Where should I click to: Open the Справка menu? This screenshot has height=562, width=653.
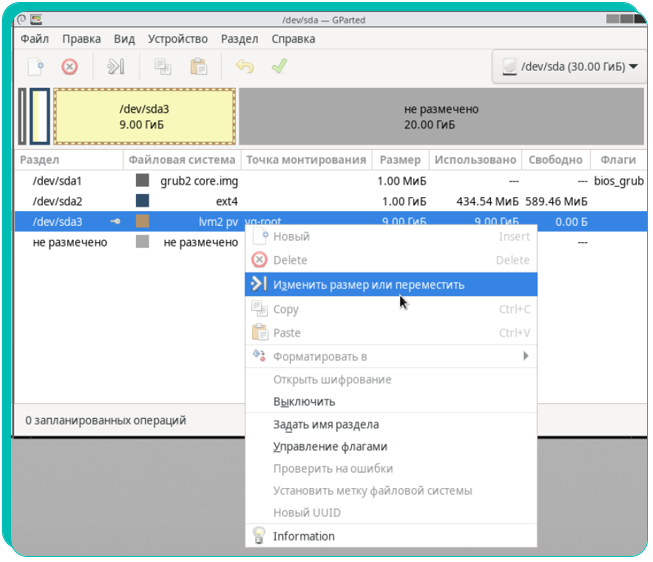tap(293, 39)
